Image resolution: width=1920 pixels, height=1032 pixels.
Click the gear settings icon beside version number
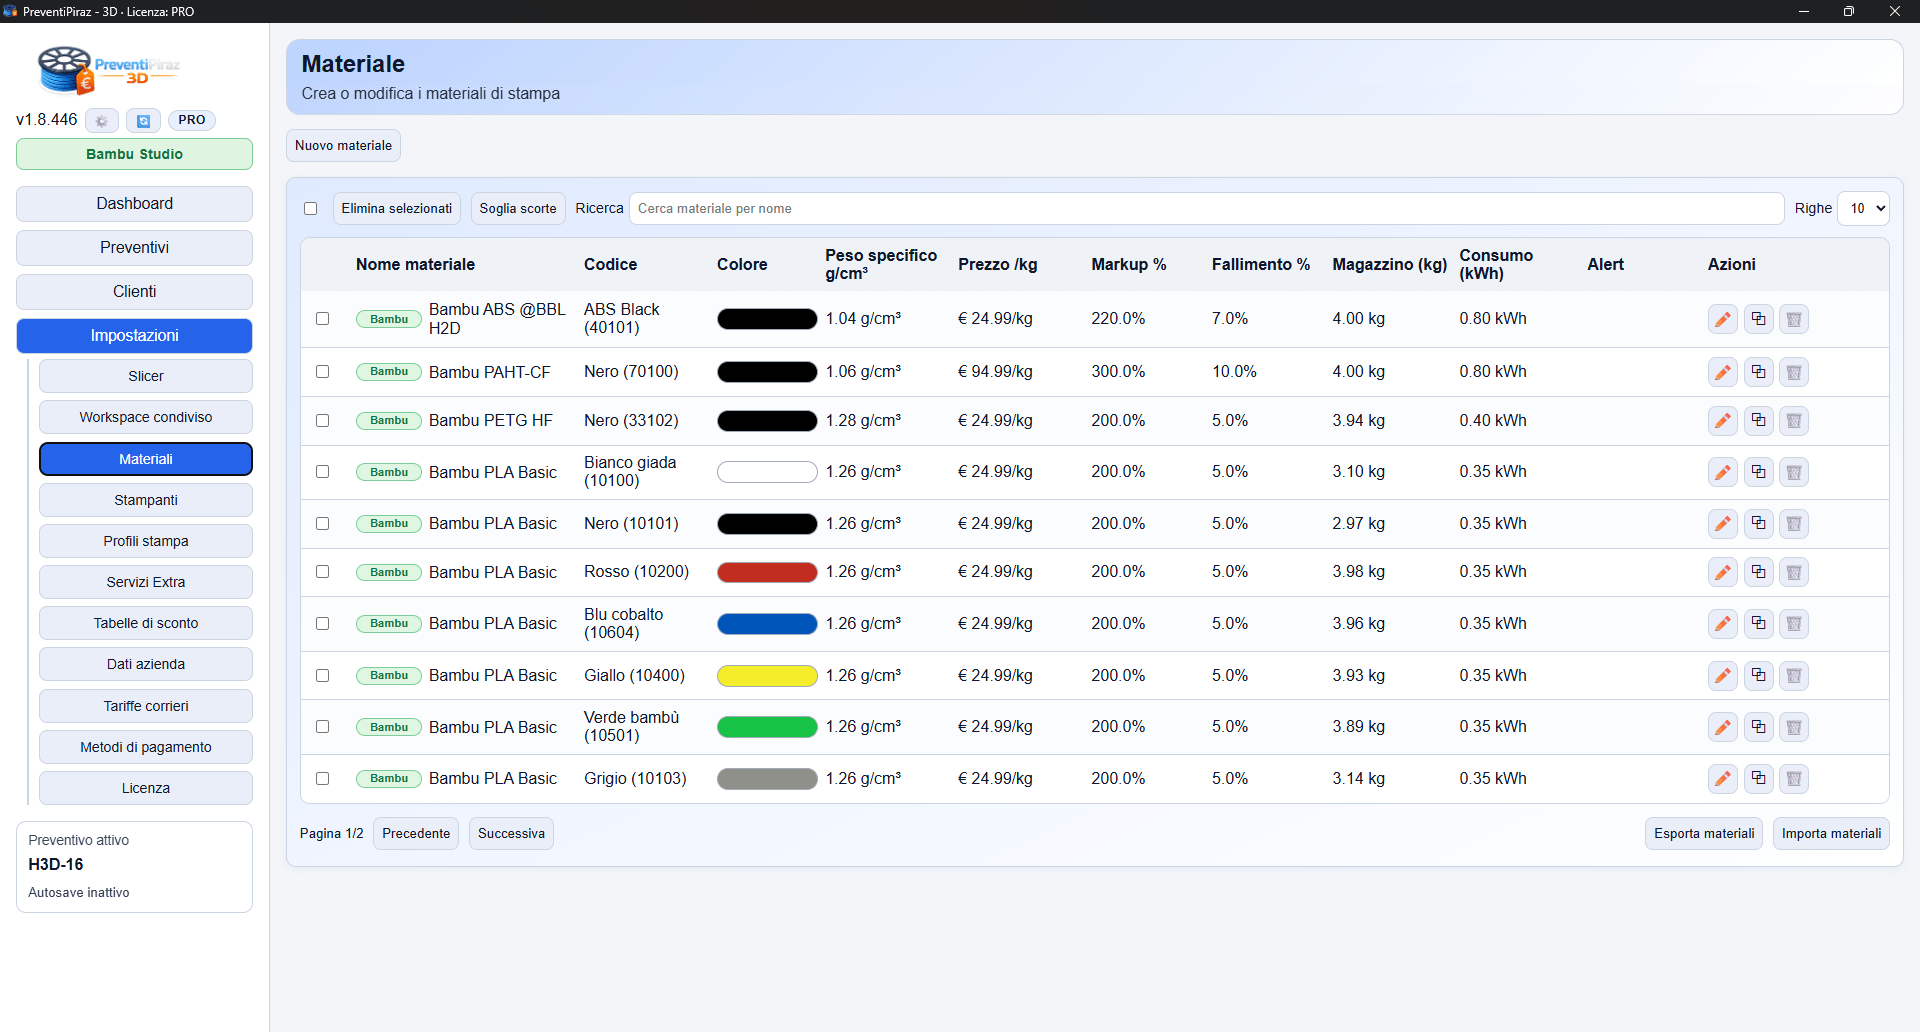pos(101,121)
